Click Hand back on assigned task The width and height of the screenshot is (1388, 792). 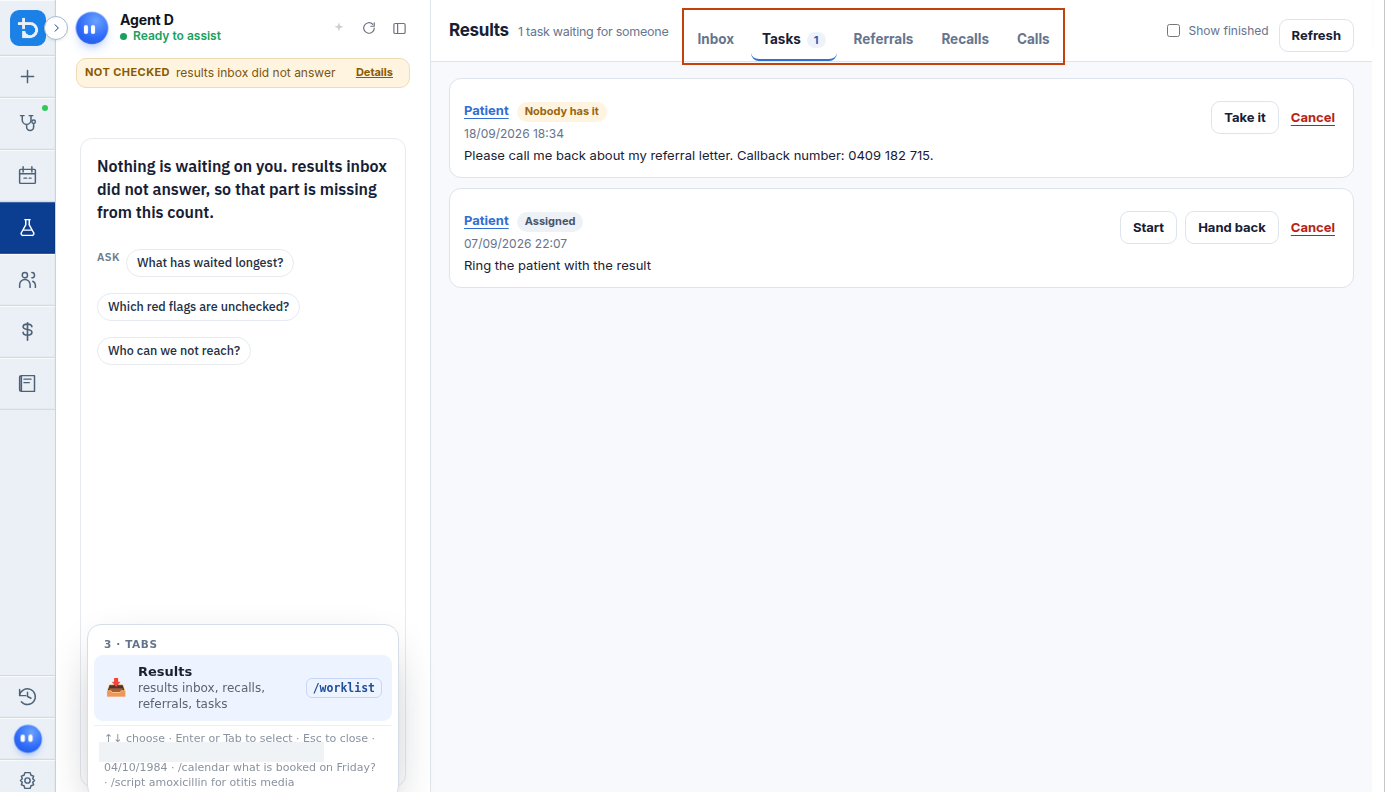click(x=1232, y=227)
